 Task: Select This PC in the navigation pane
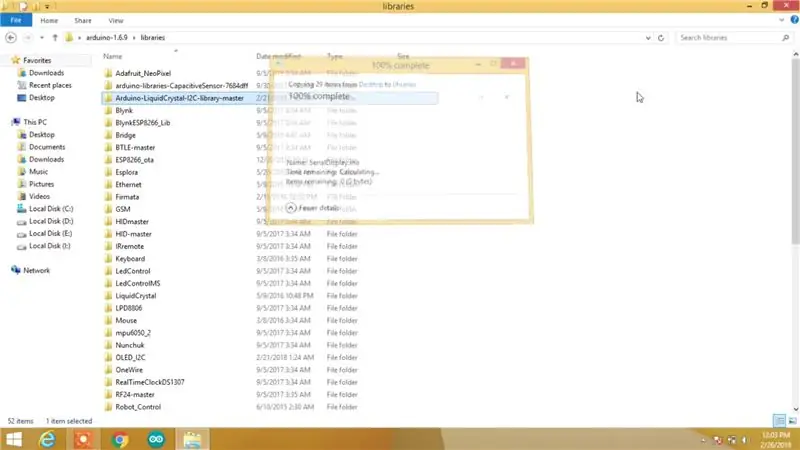[35, 122]
